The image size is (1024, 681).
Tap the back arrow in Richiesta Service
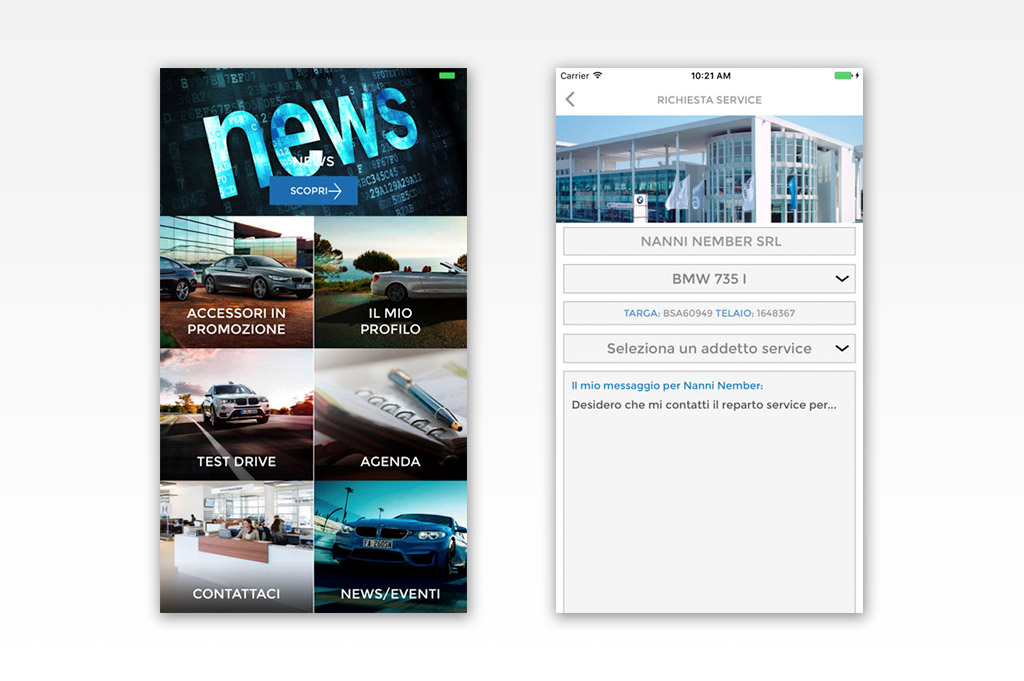click(570, 99)
